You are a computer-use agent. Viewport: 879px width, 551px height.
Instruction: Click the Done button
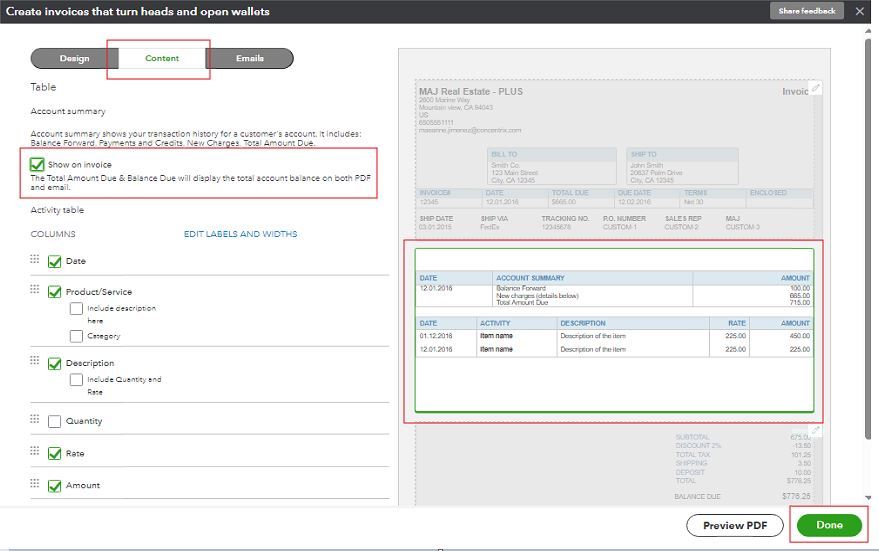tap(829, 525)
